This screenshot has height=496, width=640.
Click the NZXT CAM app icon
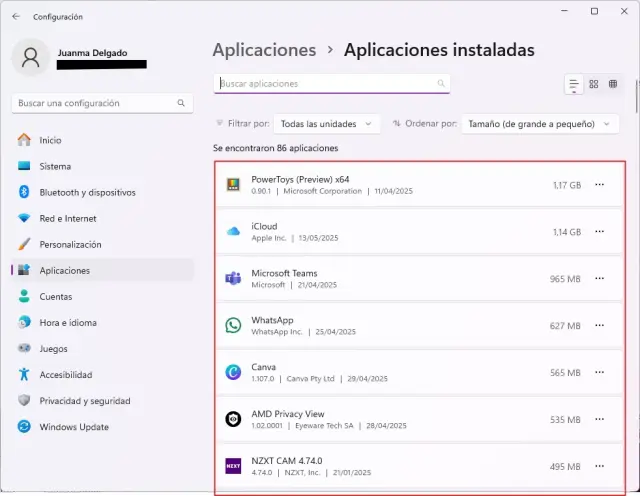coord(233,466)
